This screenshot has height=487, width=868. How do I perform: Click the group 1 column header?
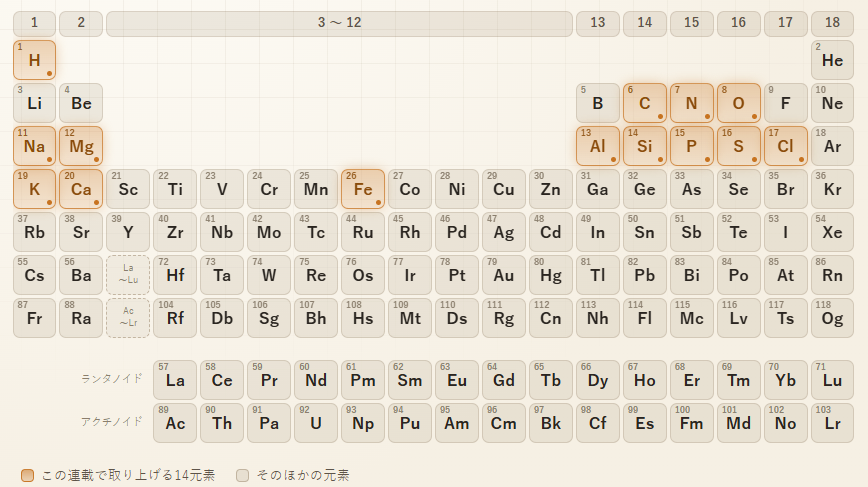click(34, 23)
